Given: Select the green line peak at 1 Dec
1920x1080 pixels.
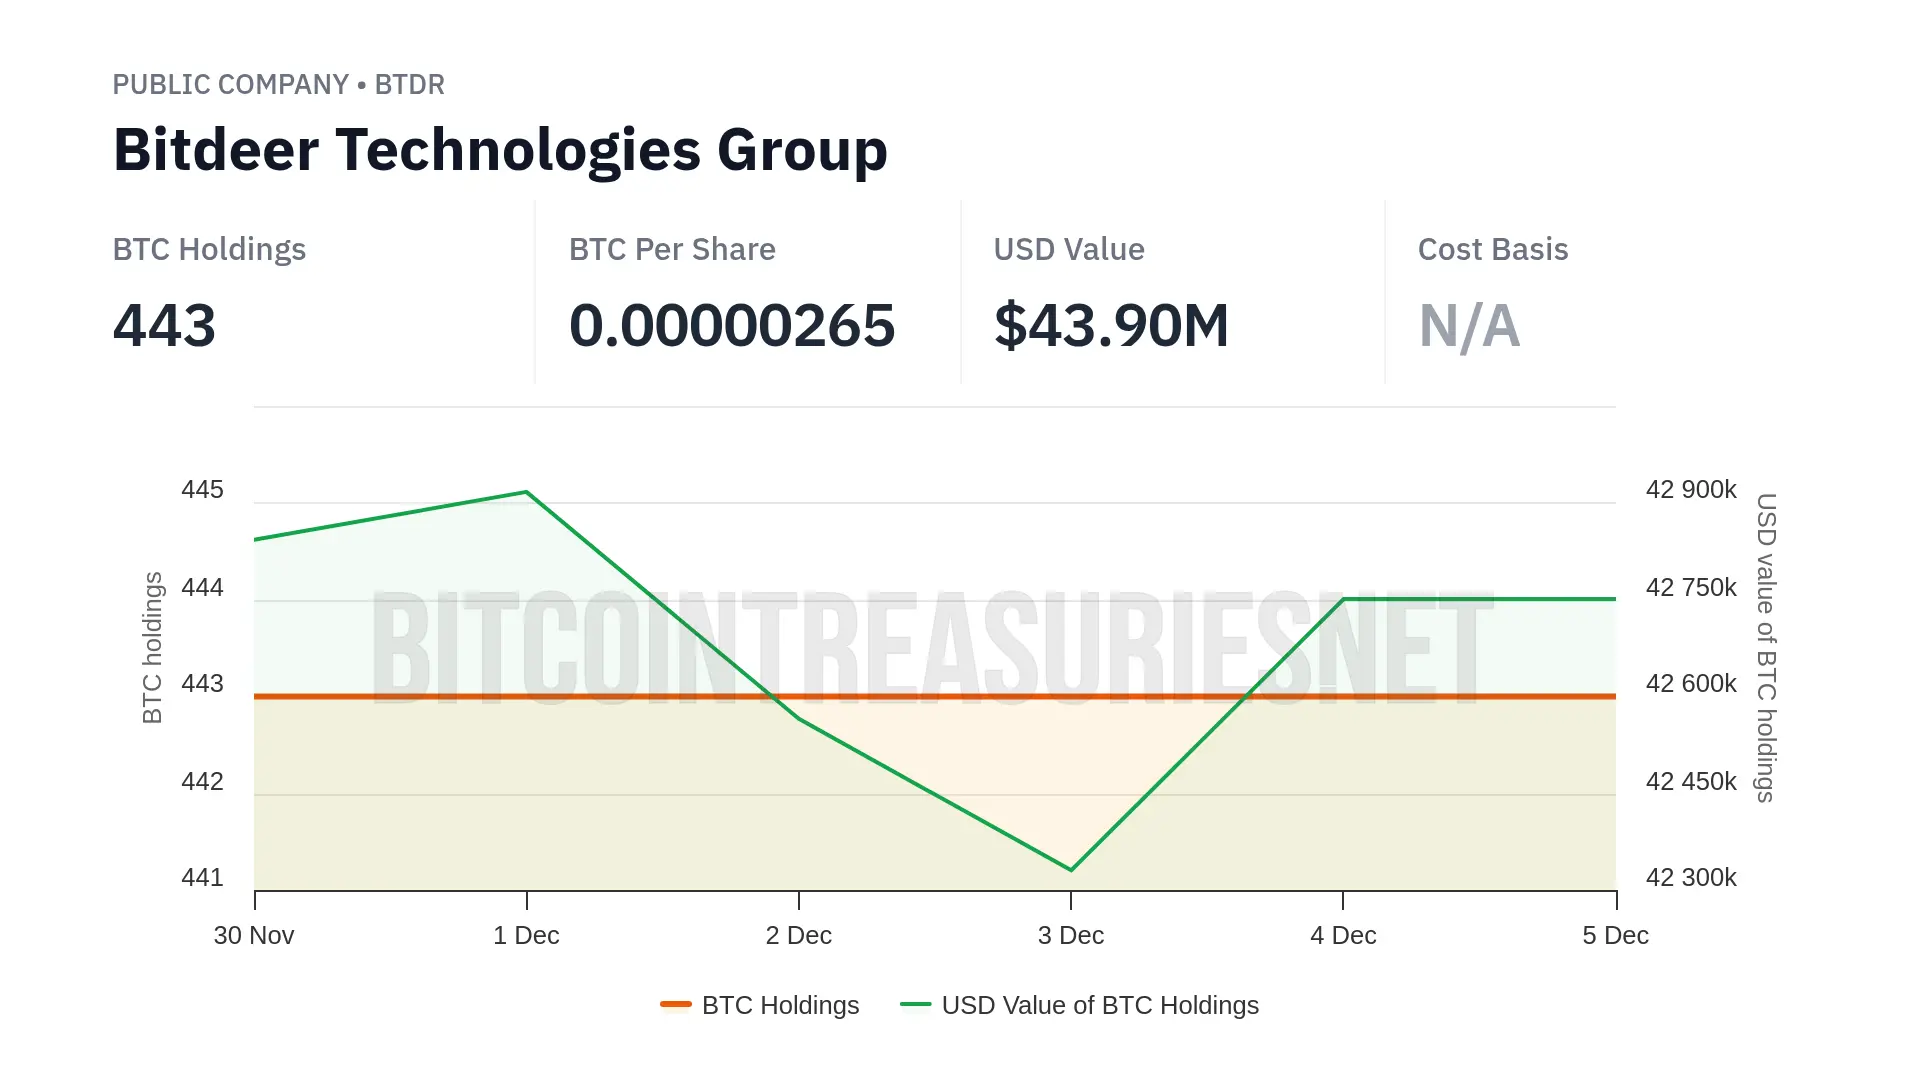Looking at the screenshot, I should 526,492.
